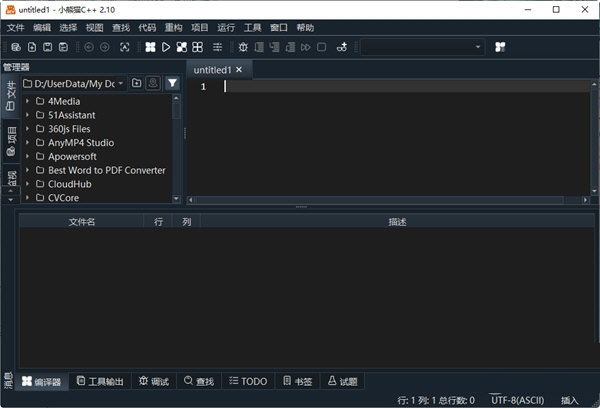Image resolution: width=600 pixels, height=408 pixels.
Task: Switch to the 调试 bottom tab
Action: (x=154, y=381)
